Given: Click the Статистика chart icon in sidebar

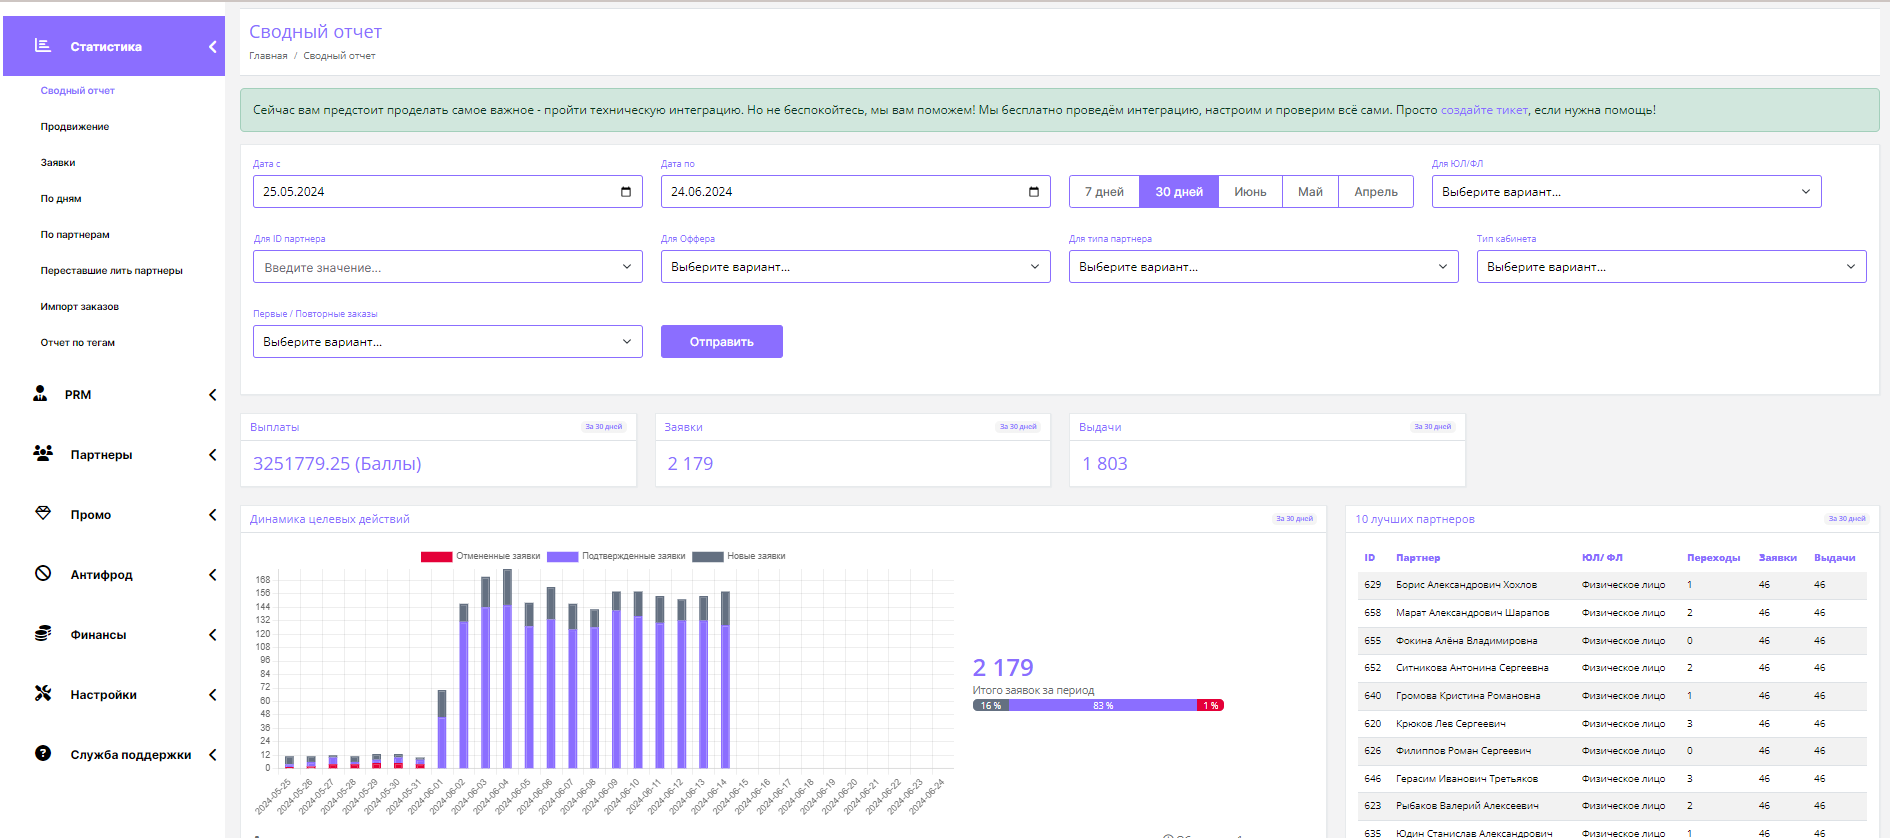Looking at the screenshot, I should pyautogui.click(x=43, y=46).
